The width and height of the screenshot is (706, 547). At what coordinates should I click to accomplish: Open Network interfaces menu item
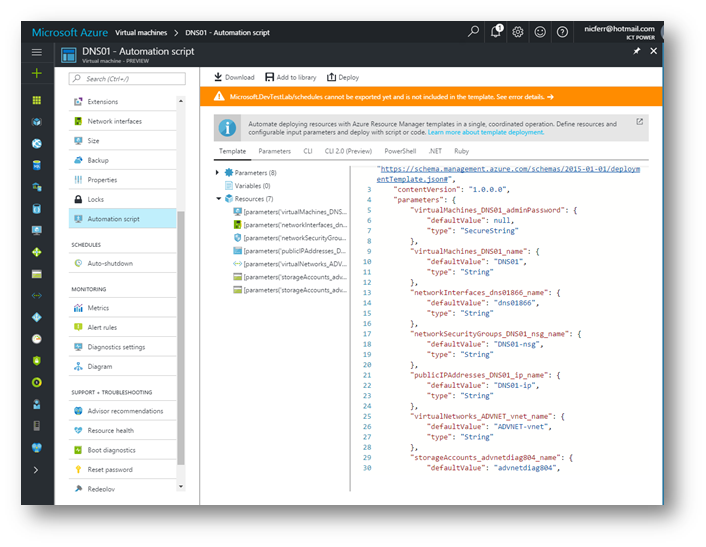(x=122, y=121)
